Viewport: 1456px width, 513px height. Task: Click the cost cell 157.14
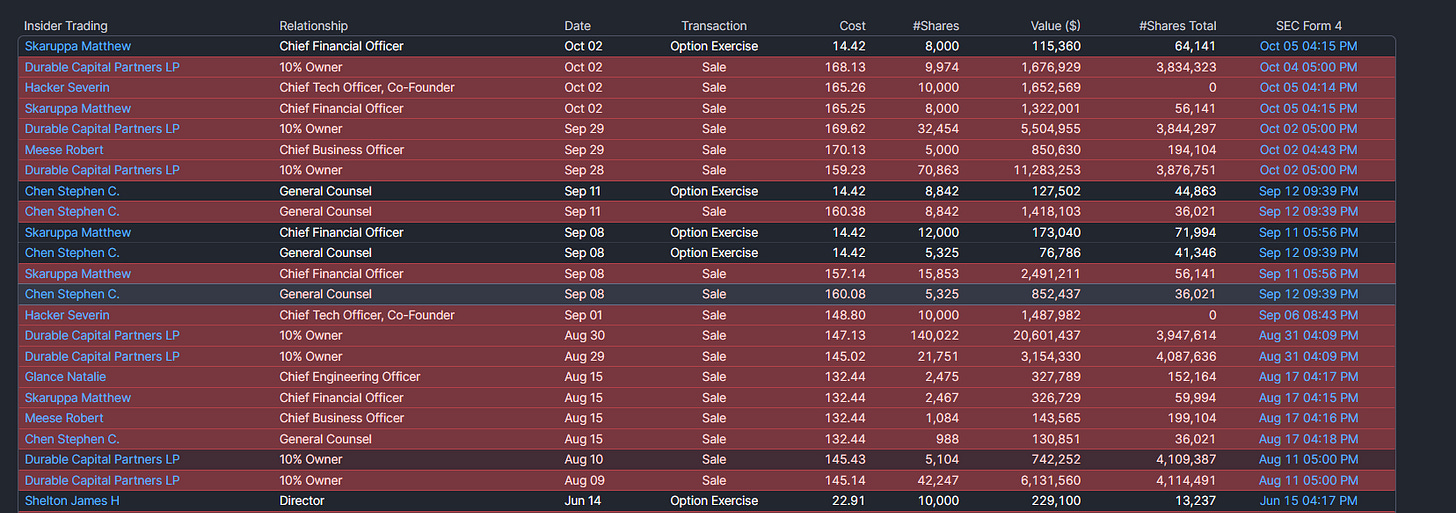(847, 274)
